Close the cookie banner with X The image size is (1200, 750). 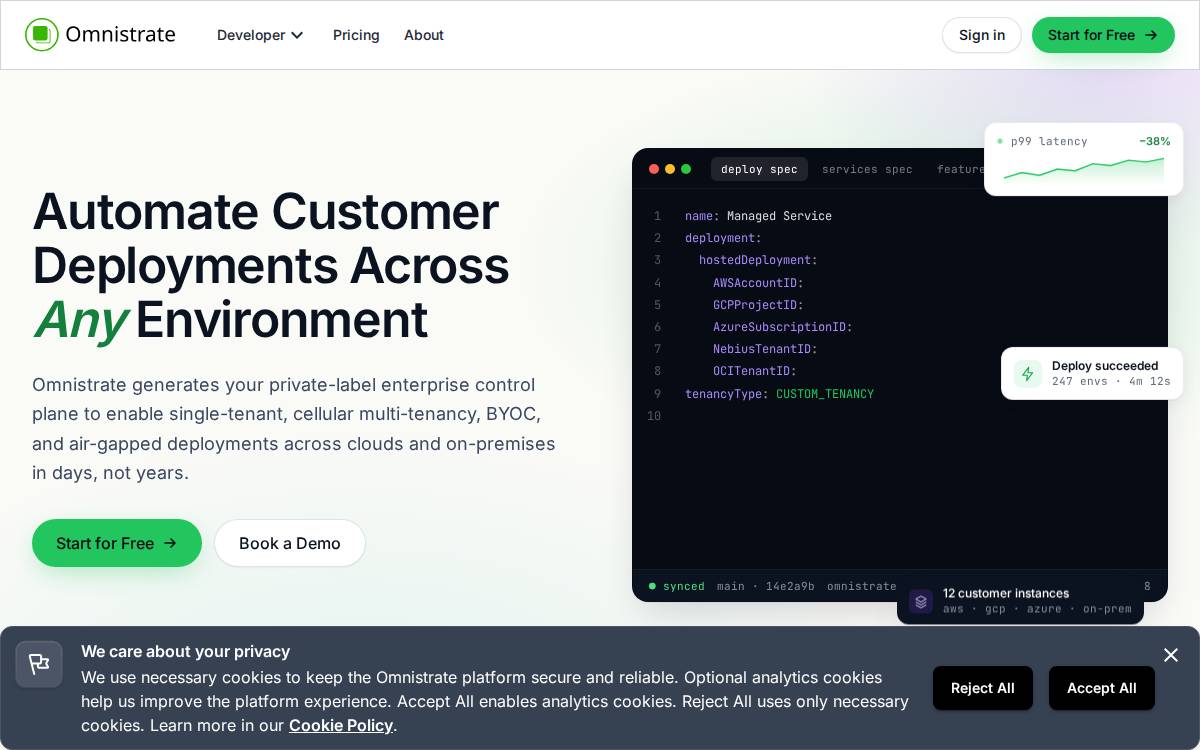click(x=1171, y=655)
